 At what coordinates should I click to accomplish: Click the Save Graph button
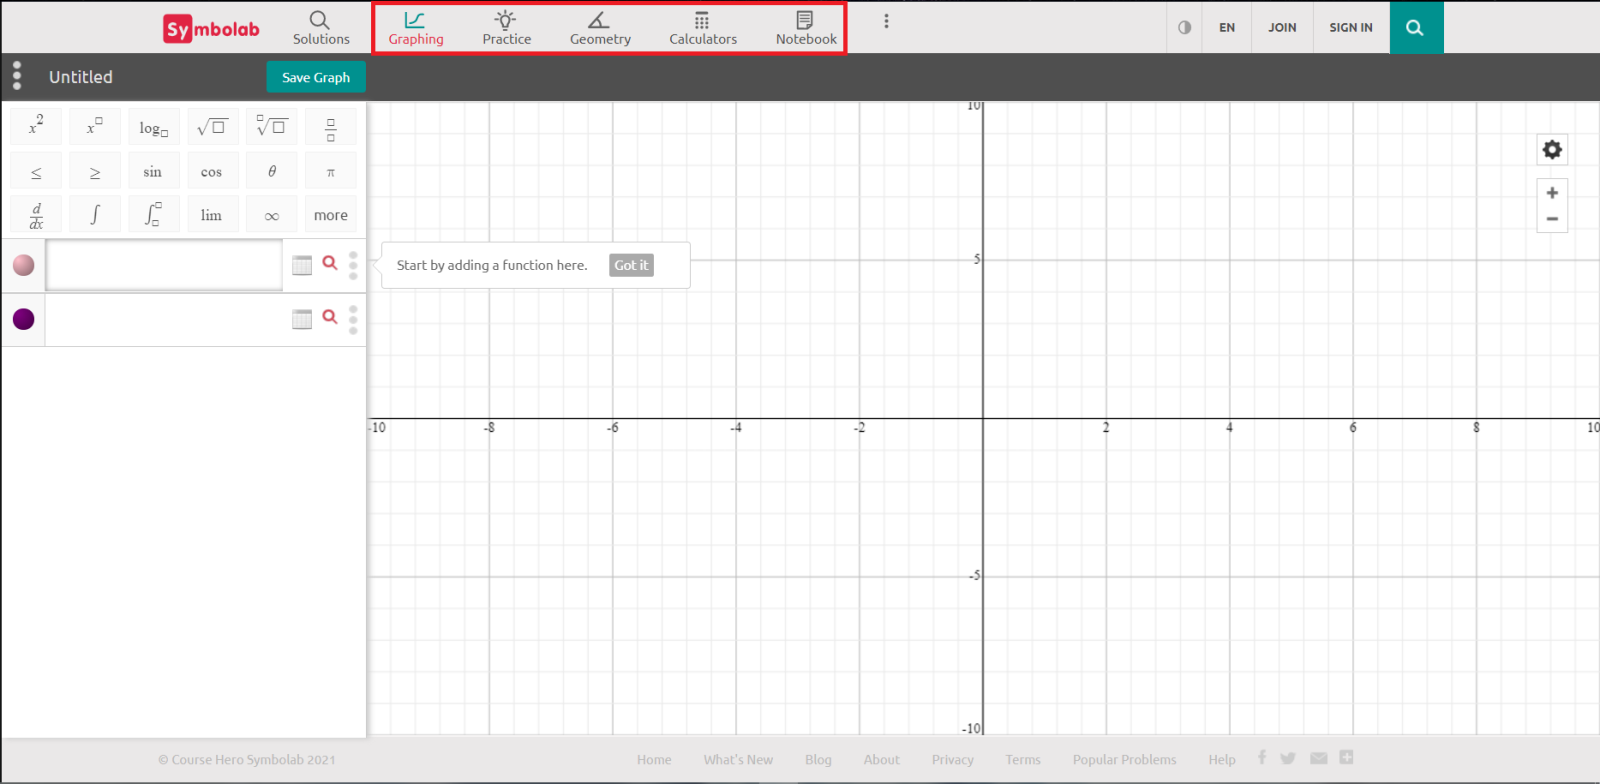click(316, 77)
